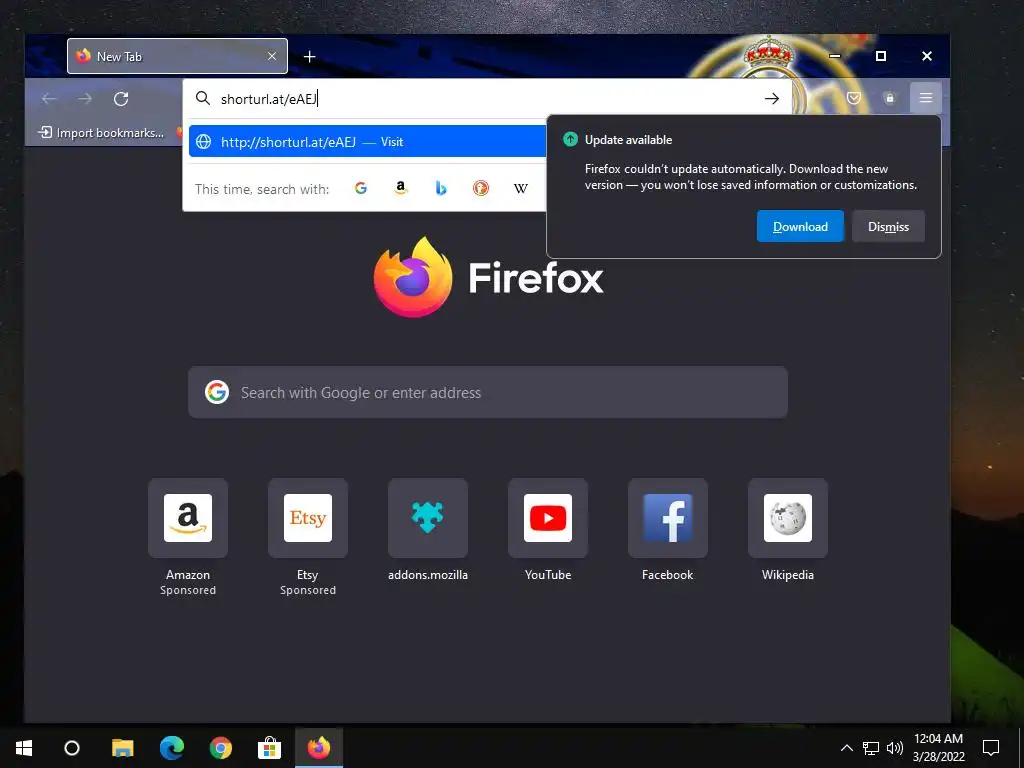Viewport: 1024px width, 768px height.
Task: Open the Windows Start menu
Action: click(x=24, y=748)
